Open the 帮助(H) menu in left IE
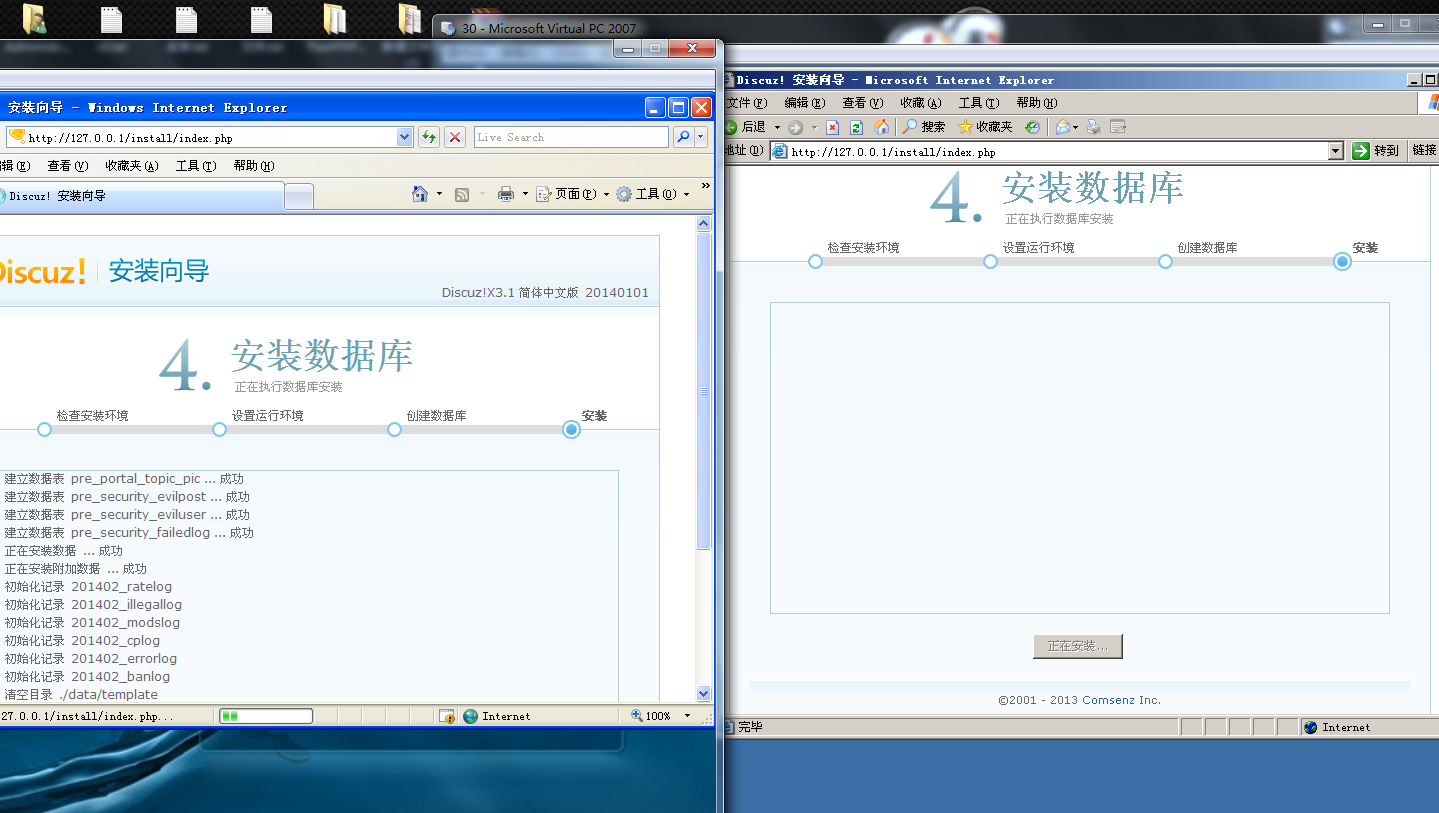This screenshot has height=813, width=1439. (x=253, y=166)
